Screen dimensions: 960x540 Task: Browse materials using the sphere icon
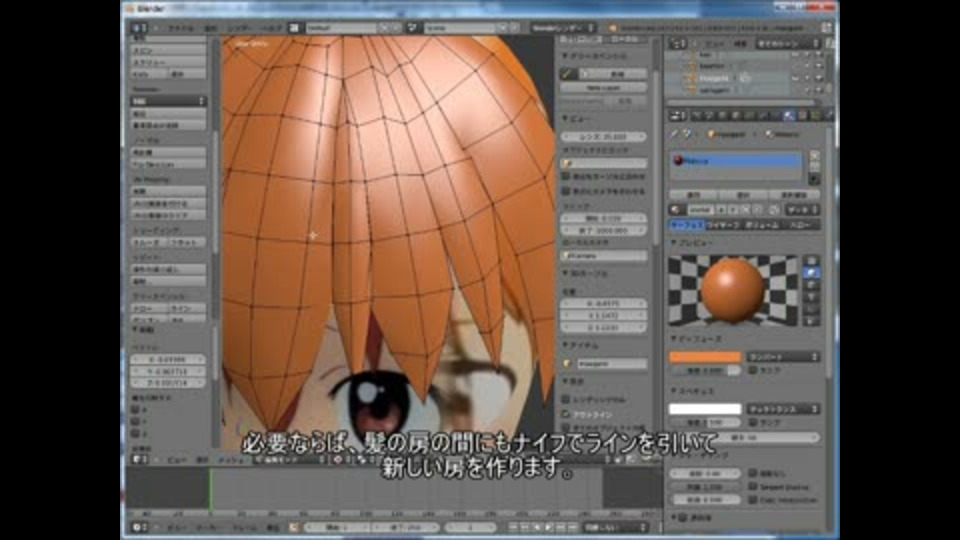pyautogui.click(x=676, y=210)
